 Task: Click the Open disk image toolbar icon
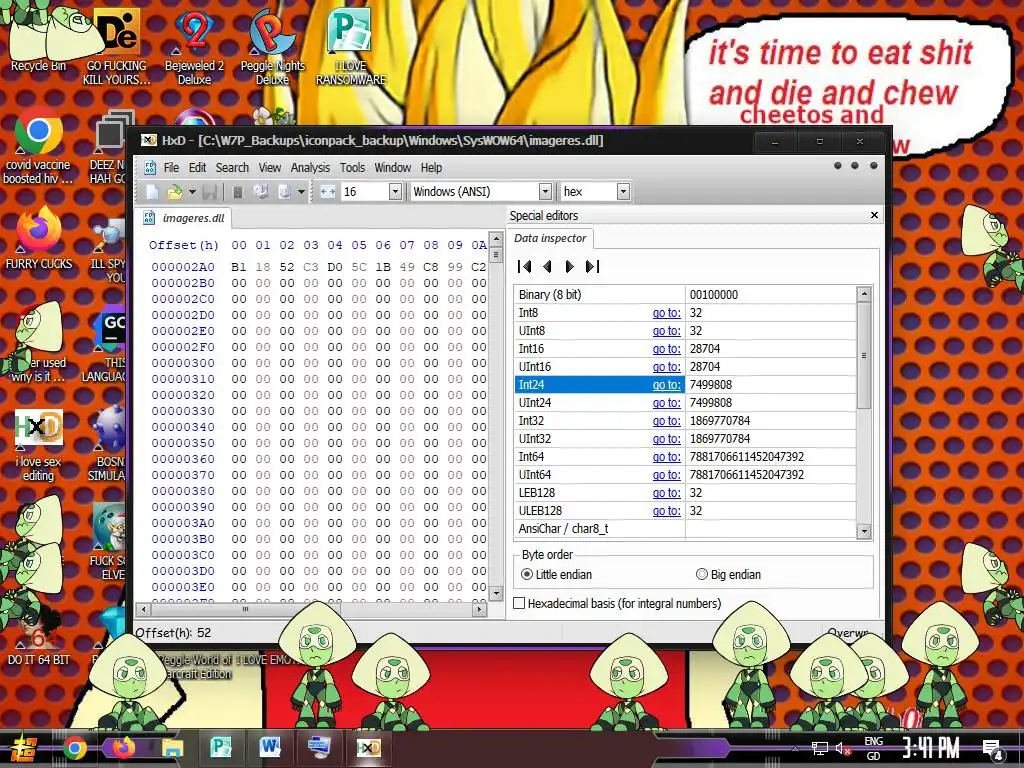[x=284, y=191]
